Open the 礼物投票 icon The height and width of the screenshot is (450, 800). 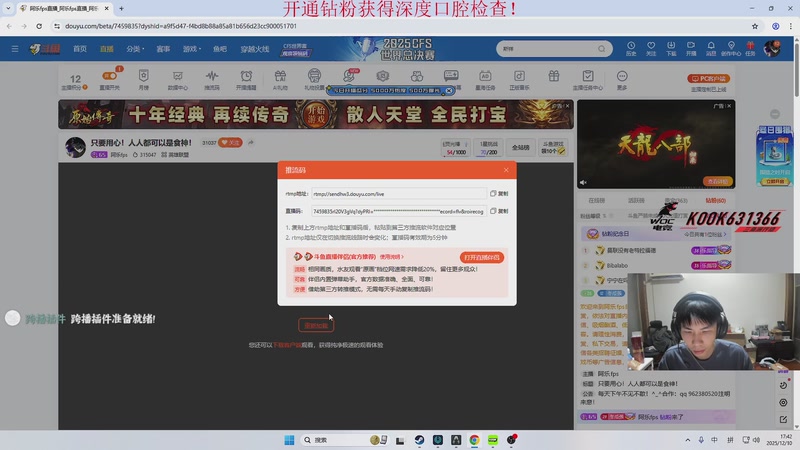tap(314, 80)
